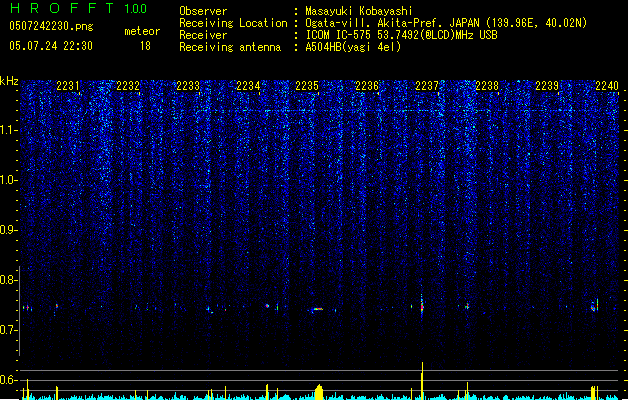Click the 2237 time marker

click(427, 86)
